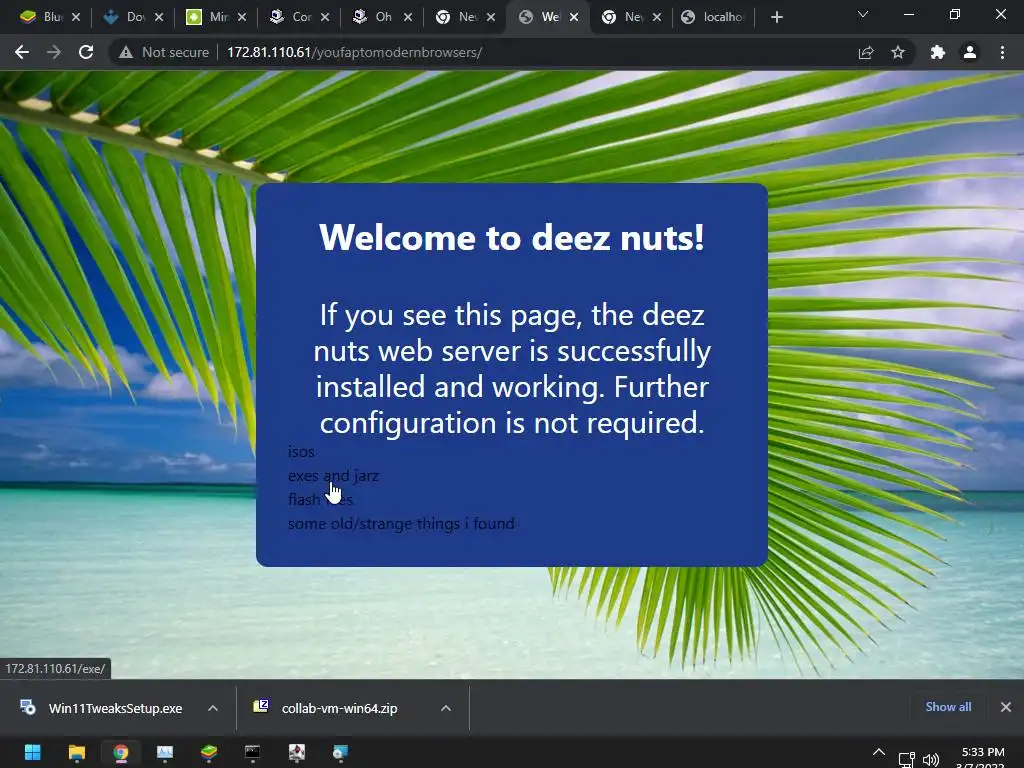Click Show all downloads

[948, 707]
